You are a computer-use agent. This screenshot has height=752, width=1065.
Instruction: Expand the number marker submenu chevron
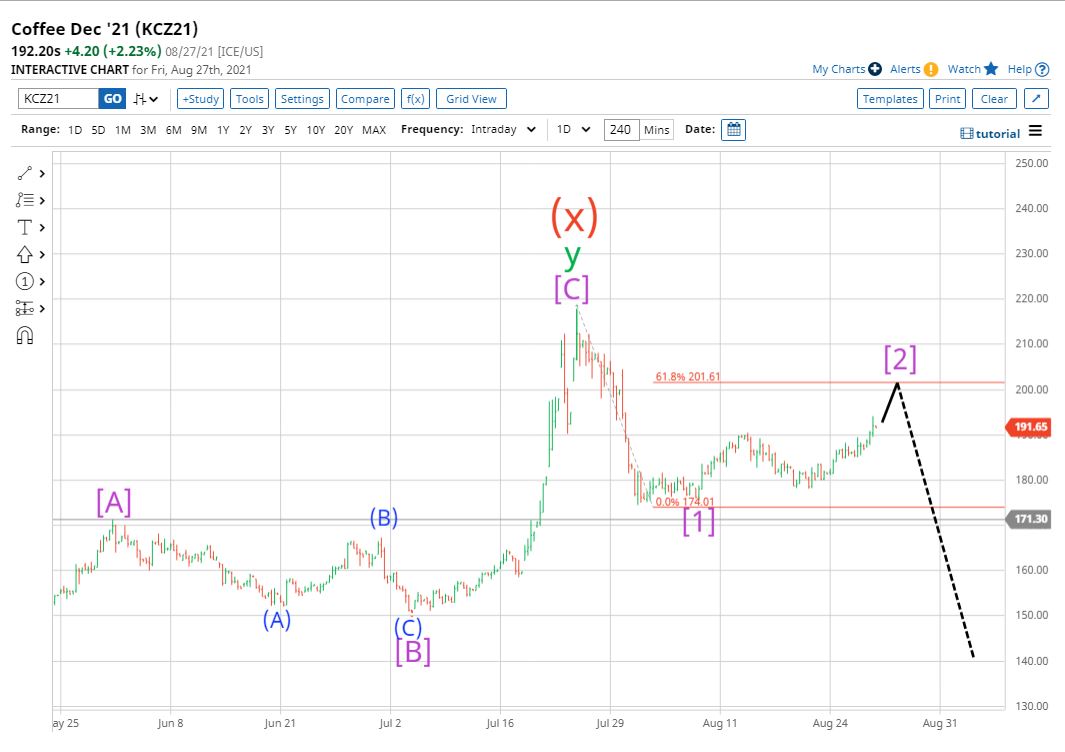(42, 281)
